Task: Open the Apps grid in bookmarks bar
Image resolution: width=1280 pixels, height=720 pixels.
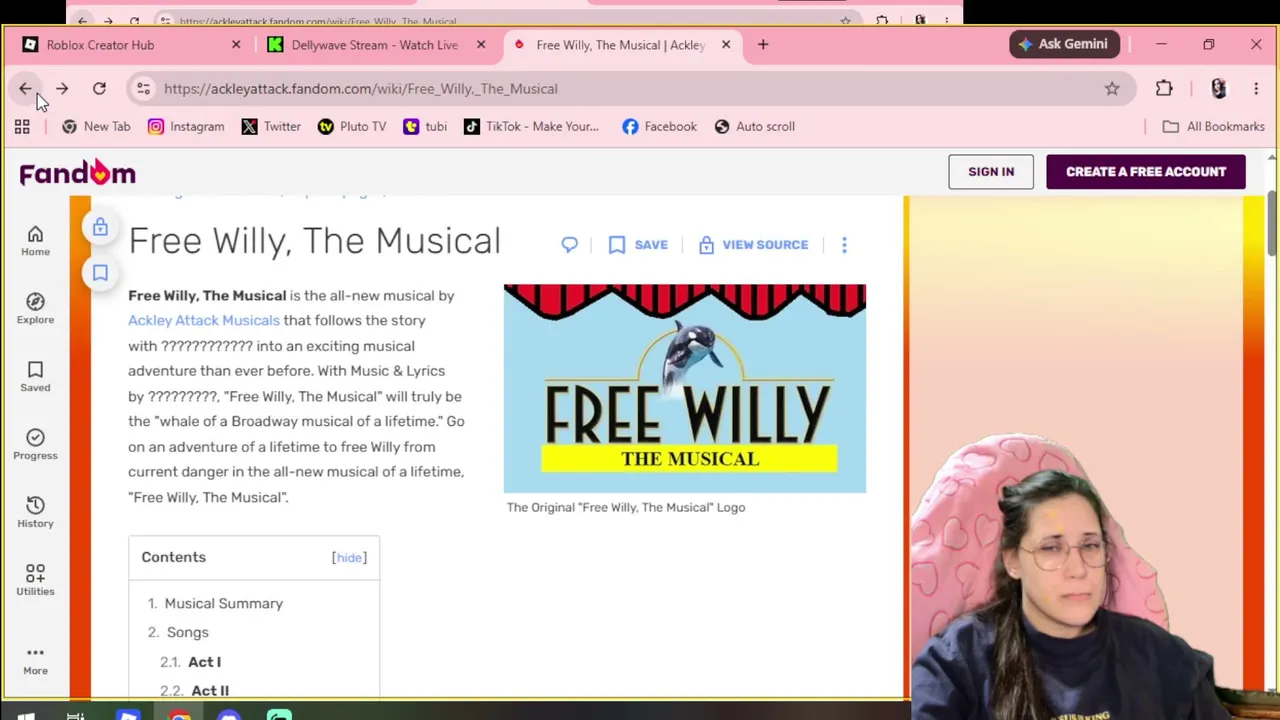Action: (22, 126)
